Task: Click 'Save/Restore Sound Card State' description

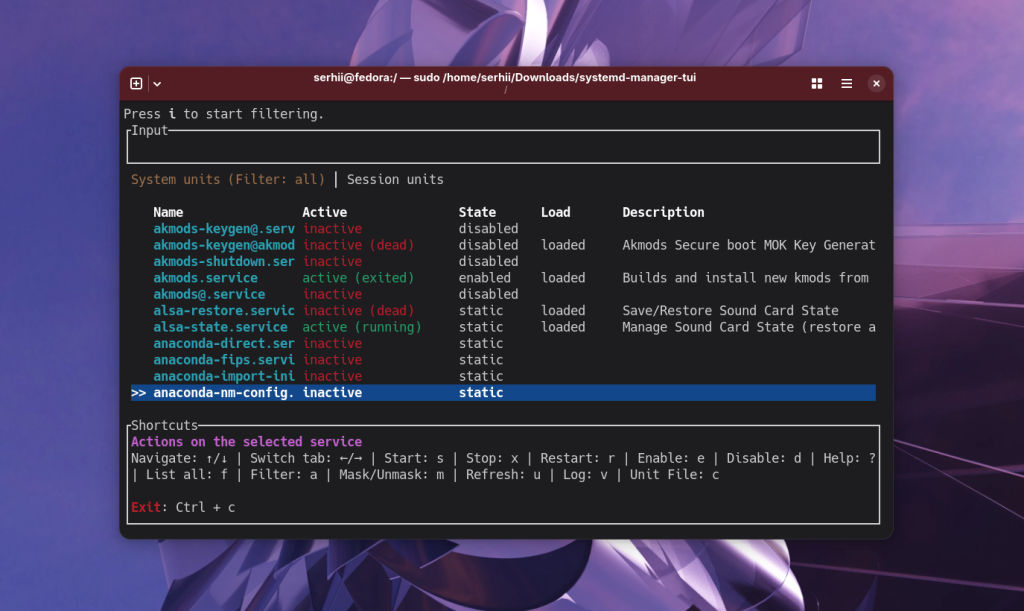Action: pyautogui.click(x=730, y=310)
